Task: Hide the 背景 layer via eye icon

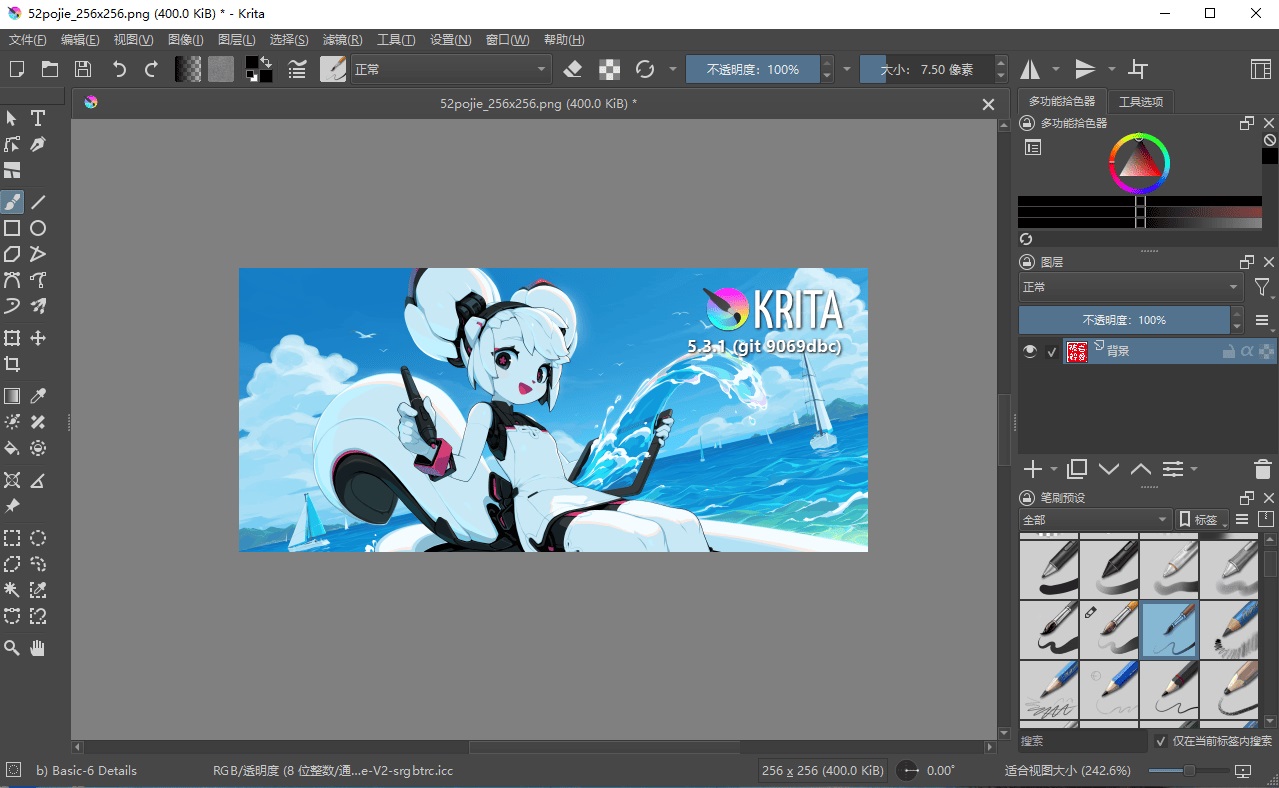Action: coord(1030,351)
